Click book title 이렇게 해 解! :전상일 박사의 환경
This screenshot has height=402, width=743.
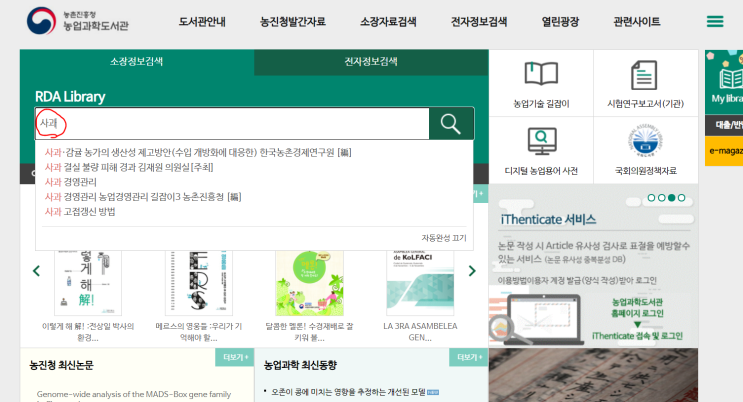pyautogui.click(x=88, y=332)
